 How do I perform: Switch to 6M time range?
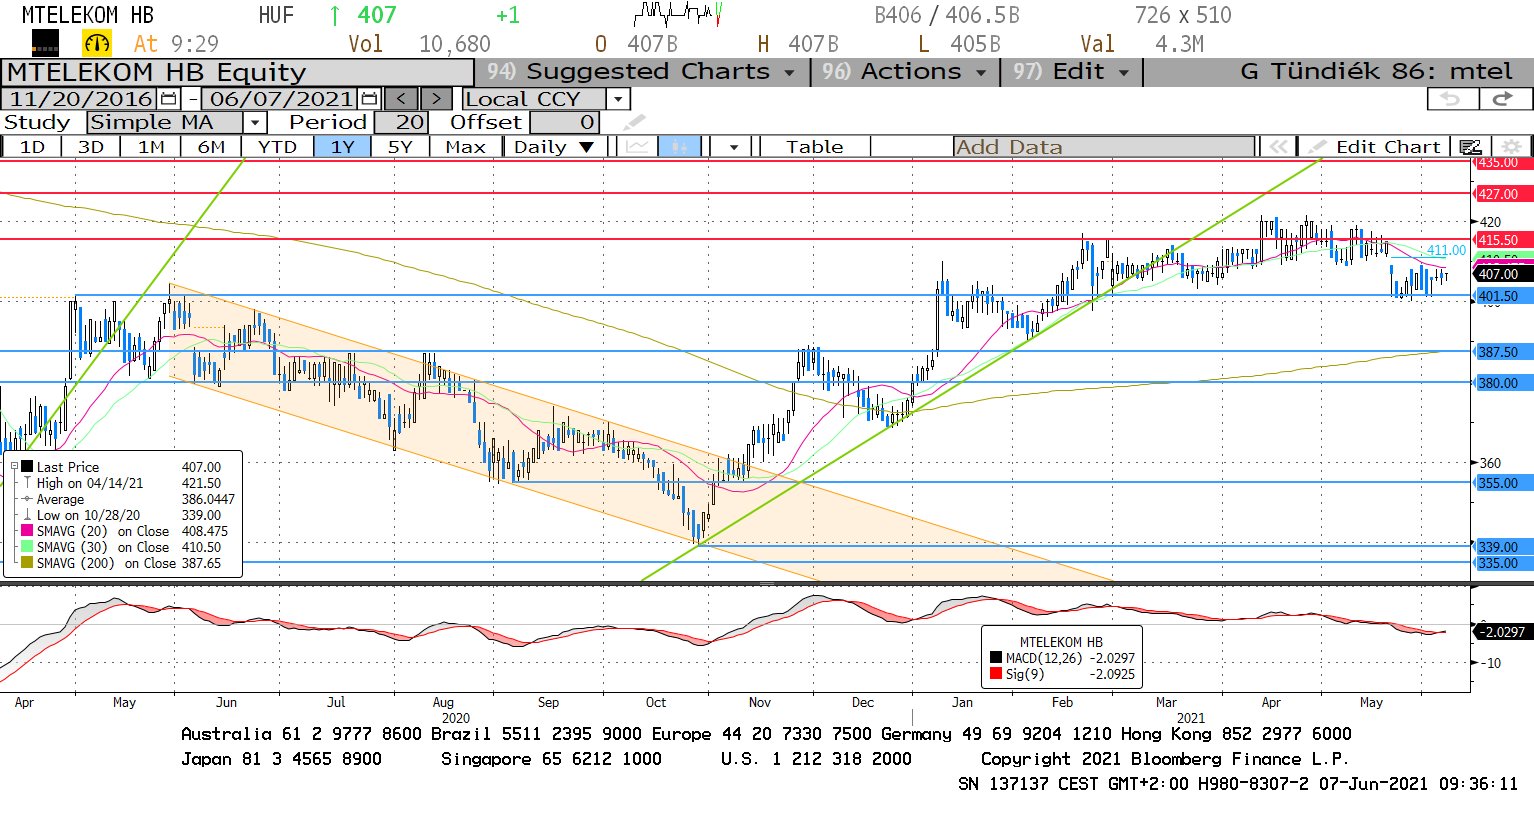[211, 147]
